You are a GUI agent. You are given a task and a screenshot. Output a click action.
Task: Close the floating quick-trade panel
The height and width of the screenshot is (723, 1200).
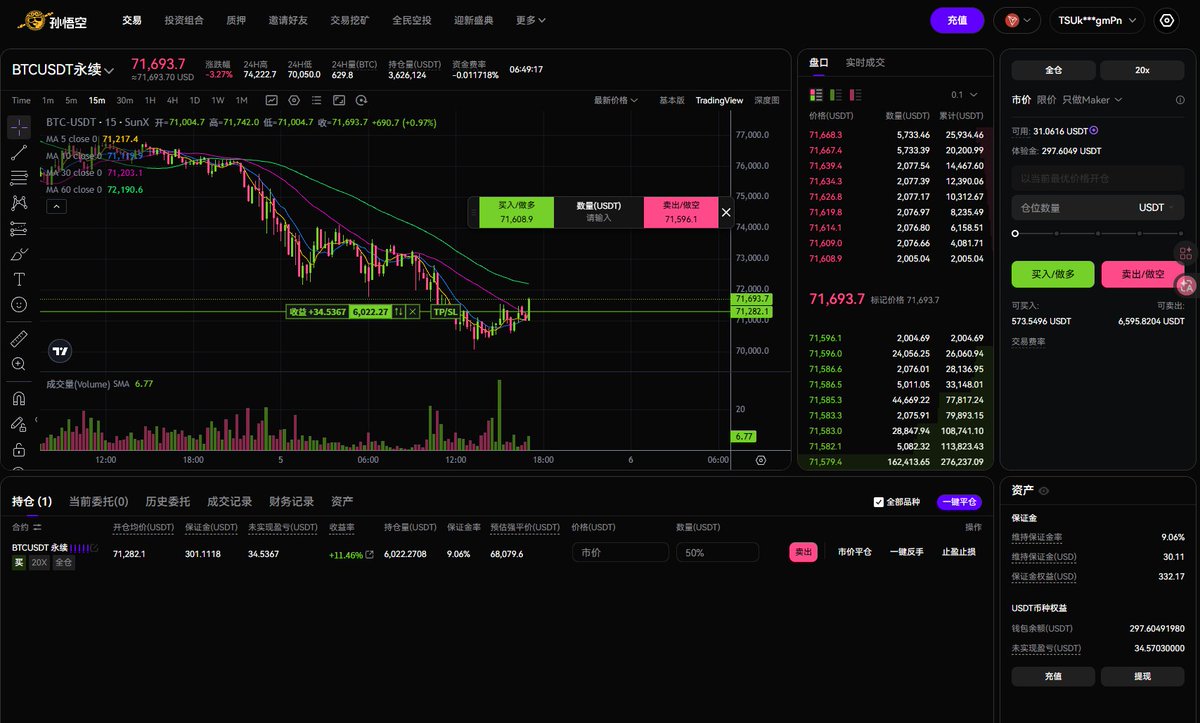pyautogui.click(x=726, y=212)
